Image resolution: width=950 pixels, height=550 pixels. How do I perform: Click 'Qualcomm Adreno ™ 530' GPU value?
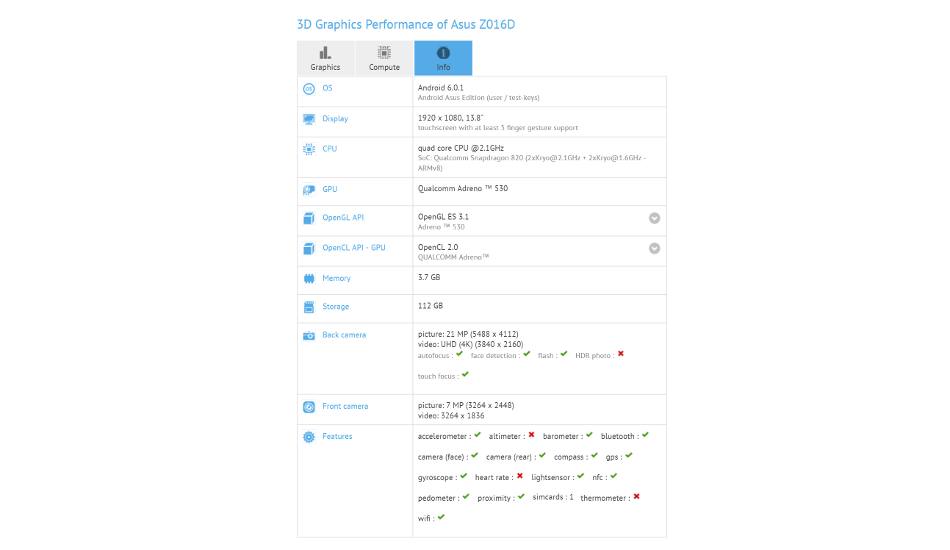tap(463, 188)
